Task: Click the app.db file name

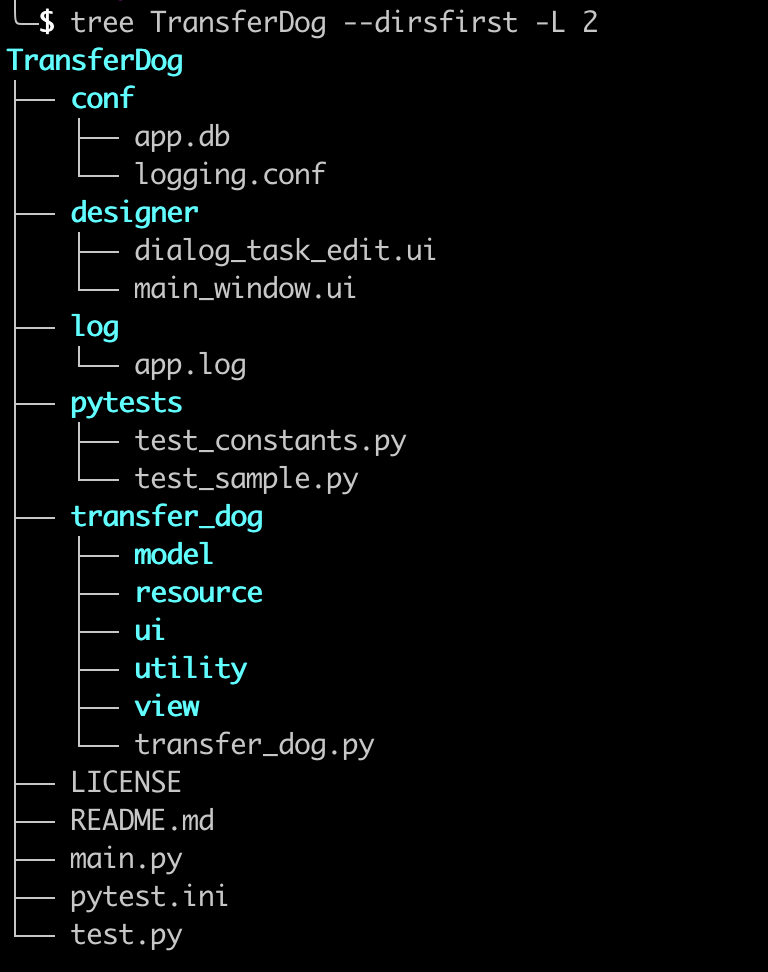Action: [x=182, y=137]
